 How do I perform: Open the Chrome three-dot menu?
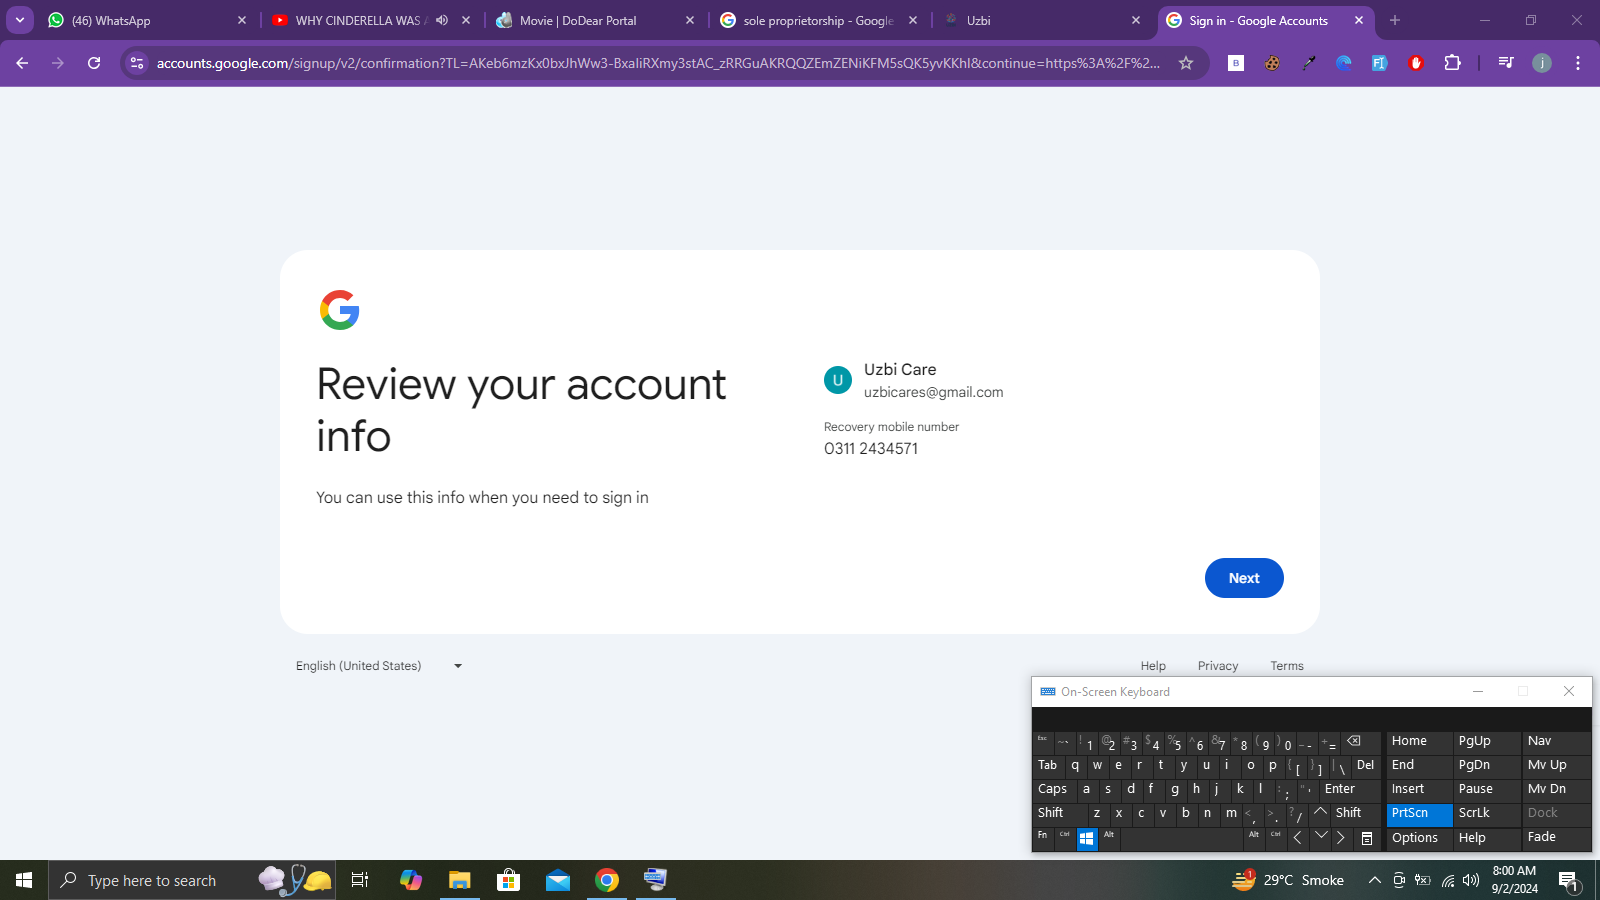tap(1578, 63)
